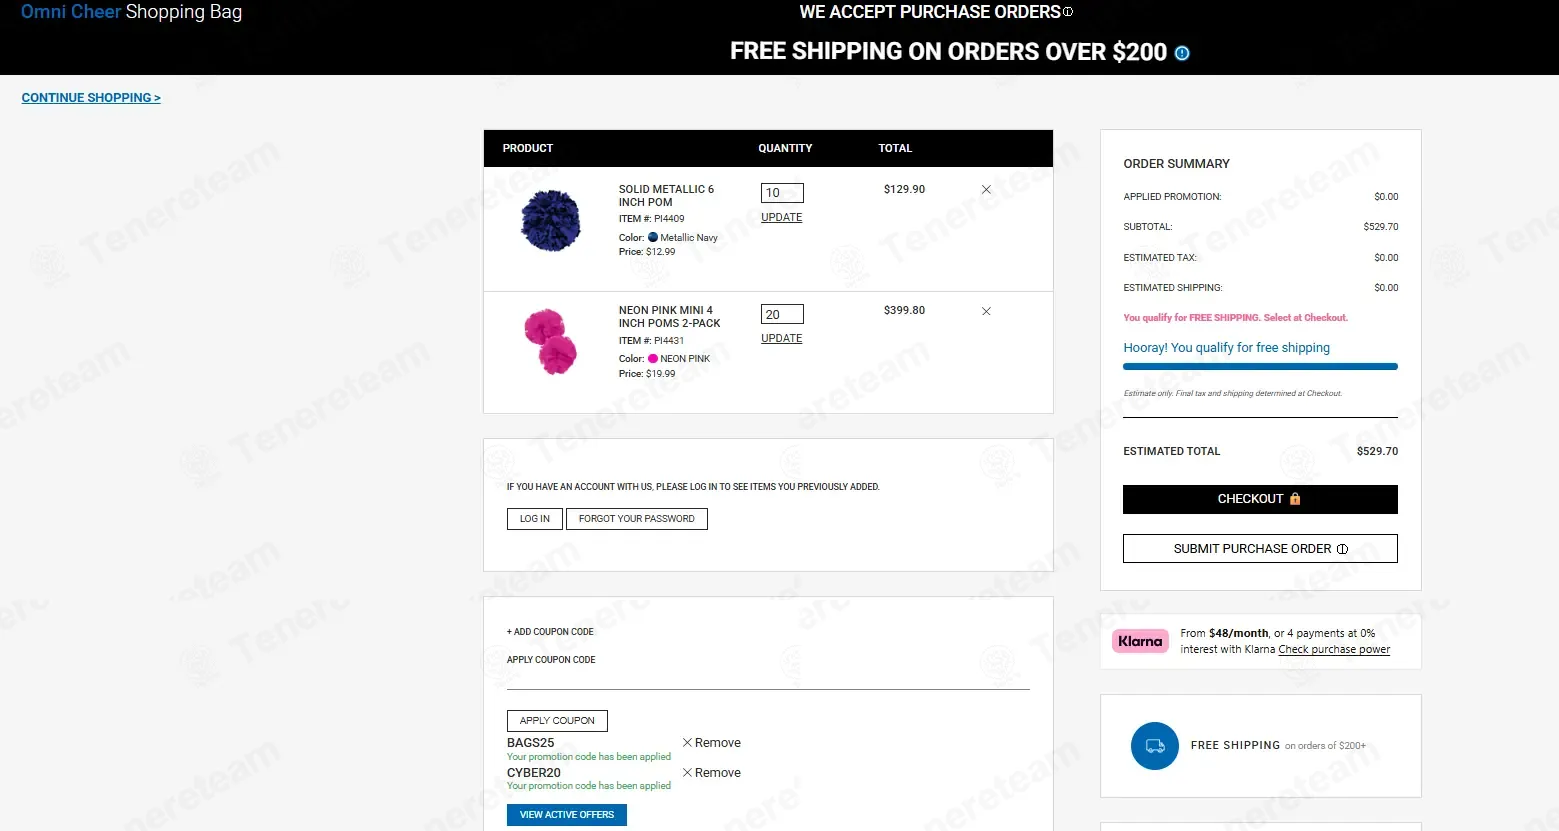Viewport: 1559px width, 831px height.
Task: Click the free shipping info icon in banner
Action: tap(1182, 53)
